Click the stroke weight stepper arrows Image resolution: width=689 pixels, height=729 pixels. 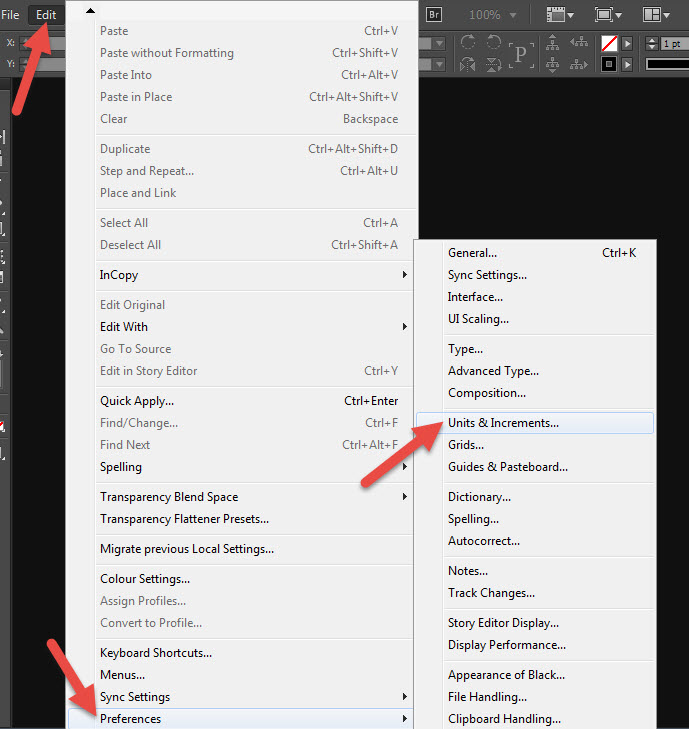point(652,44)
